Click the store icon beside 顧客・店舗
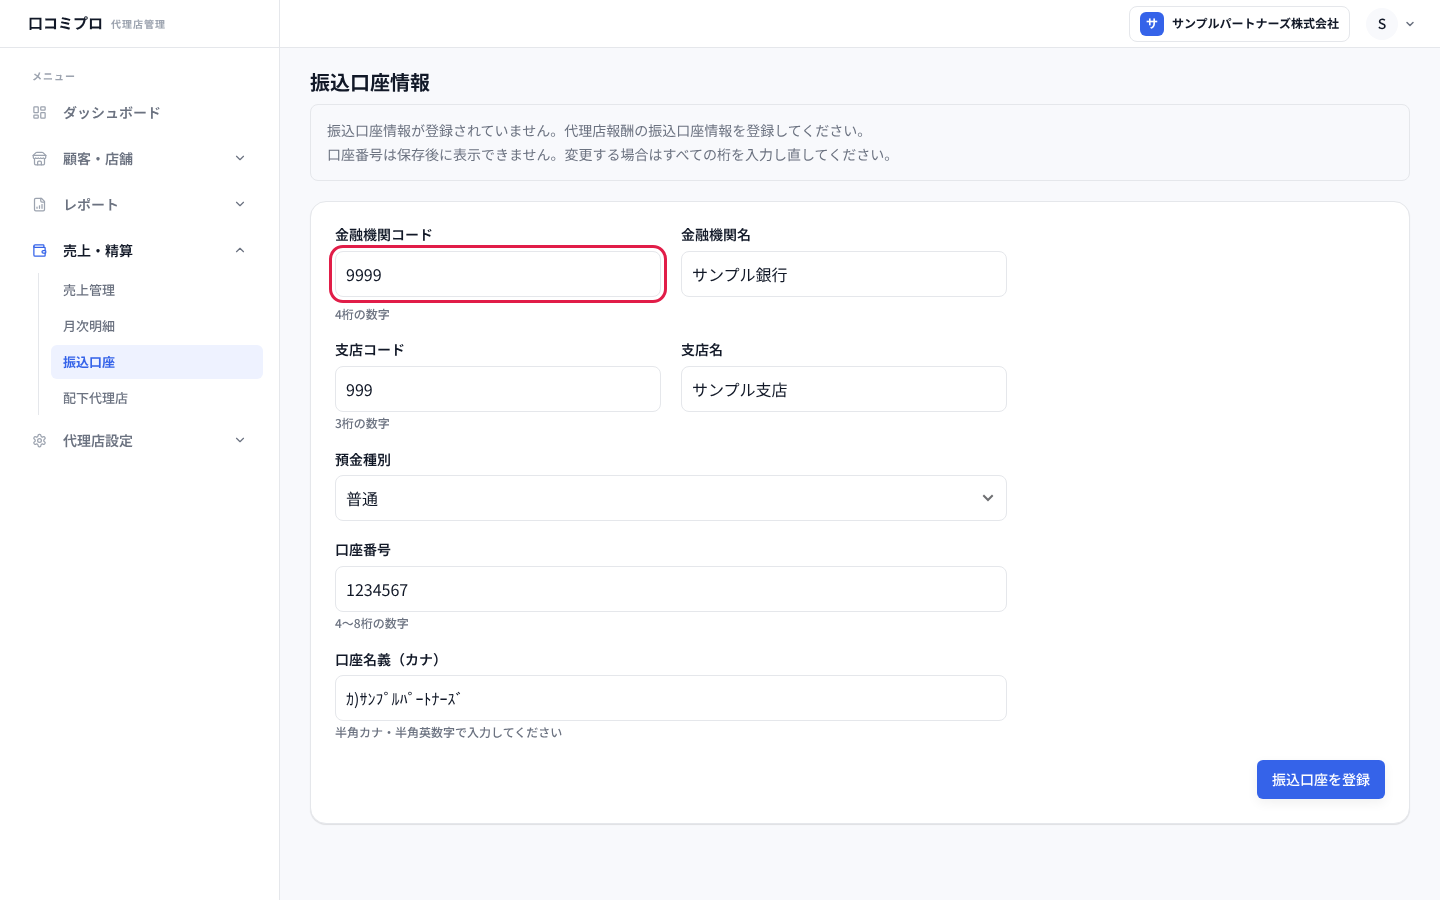 40,159
